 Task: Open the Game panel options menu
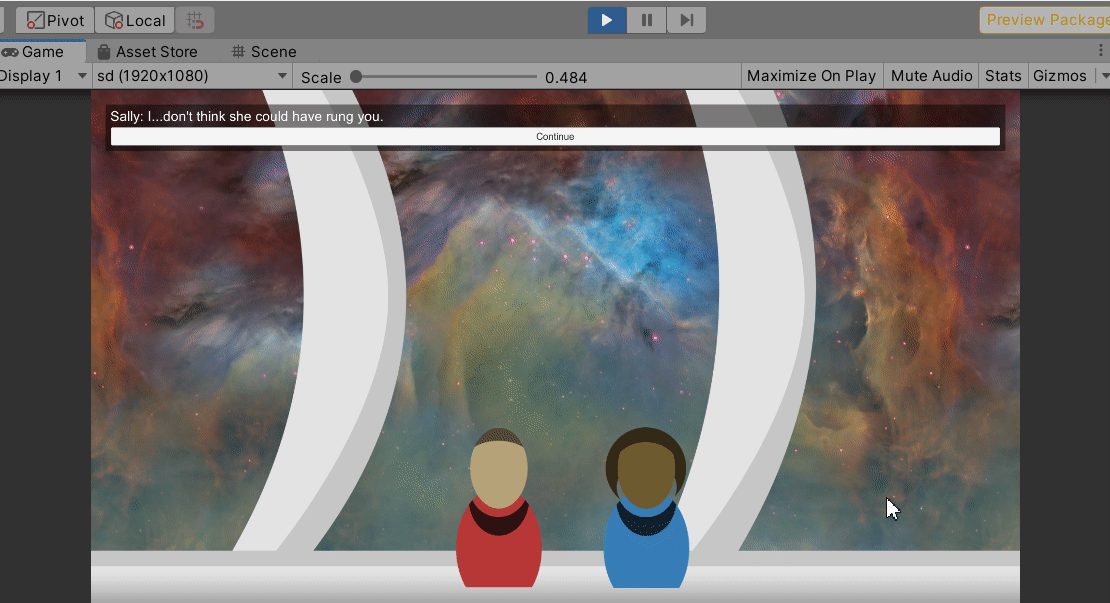tap(1101, 51)
